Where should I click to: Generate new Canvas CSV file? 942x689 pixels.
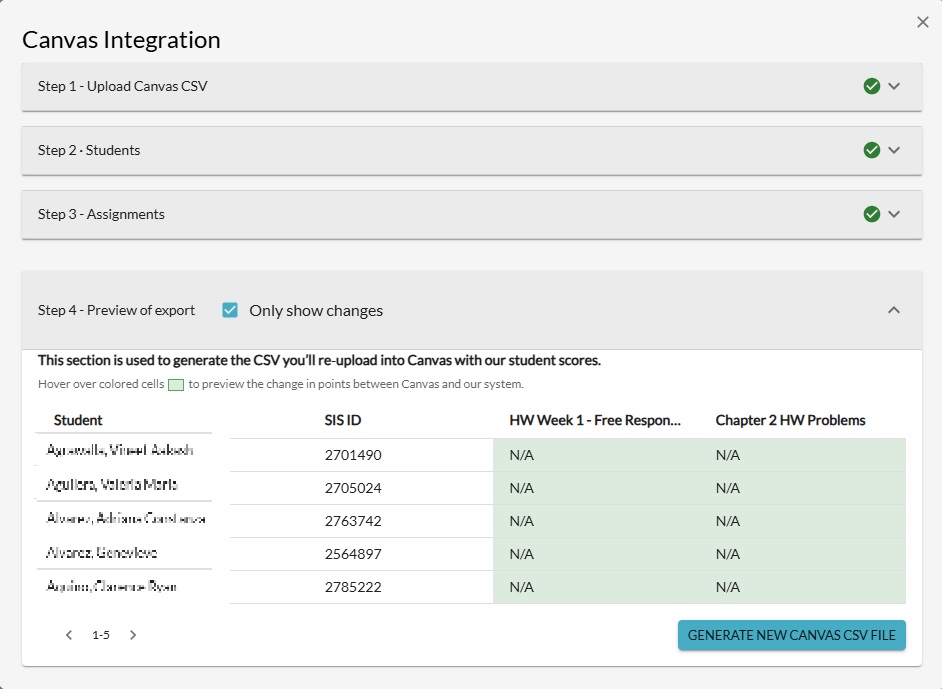(x=792, y=635)
